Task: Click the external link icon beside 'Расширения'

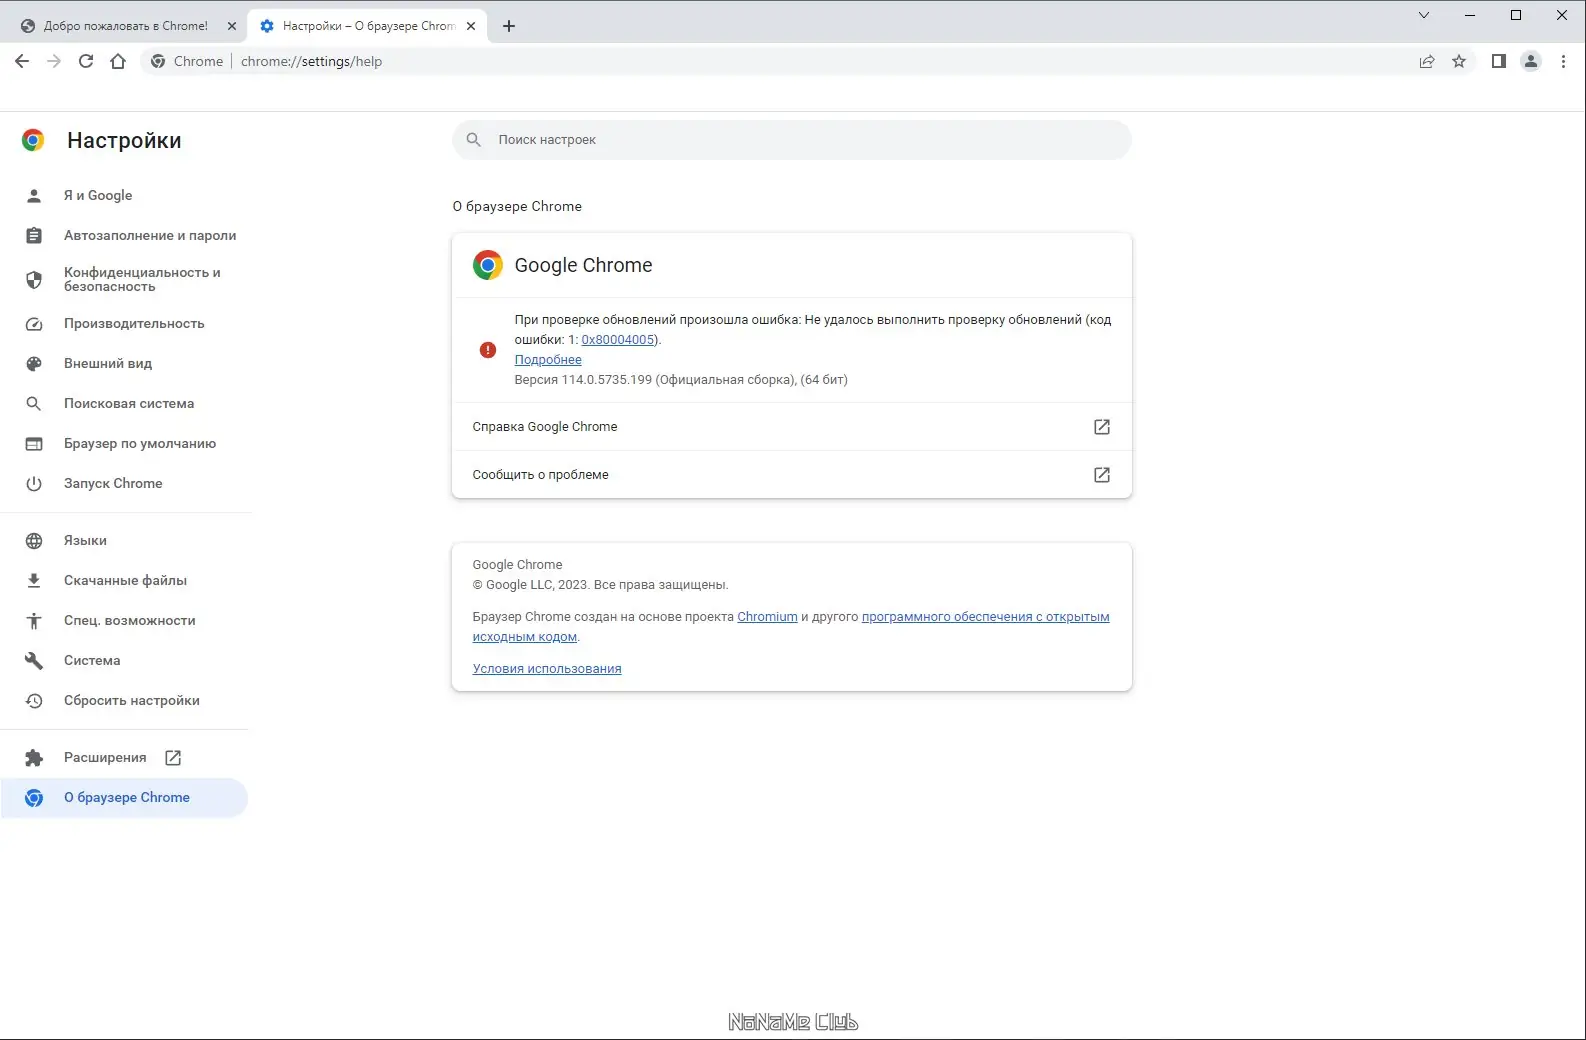Action: tap(173, 757)
